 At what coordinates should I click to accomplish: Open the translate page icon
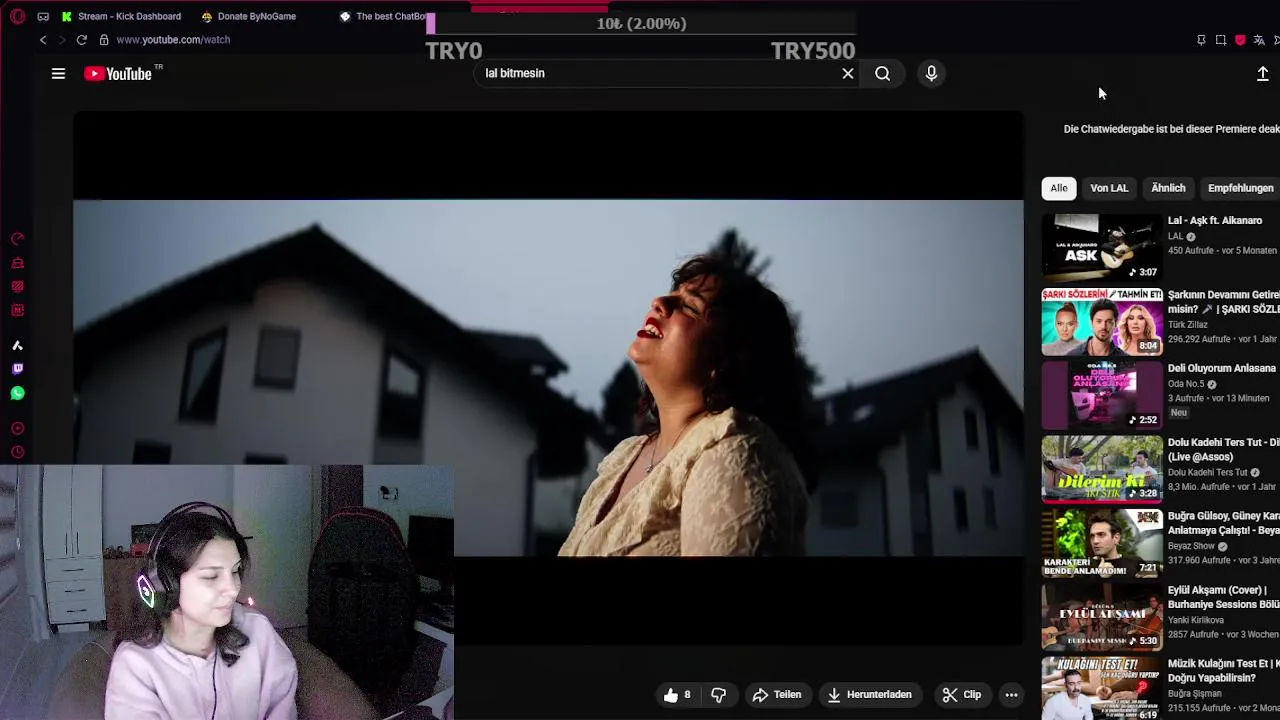pyautogui.click(x=1259, y=40)
